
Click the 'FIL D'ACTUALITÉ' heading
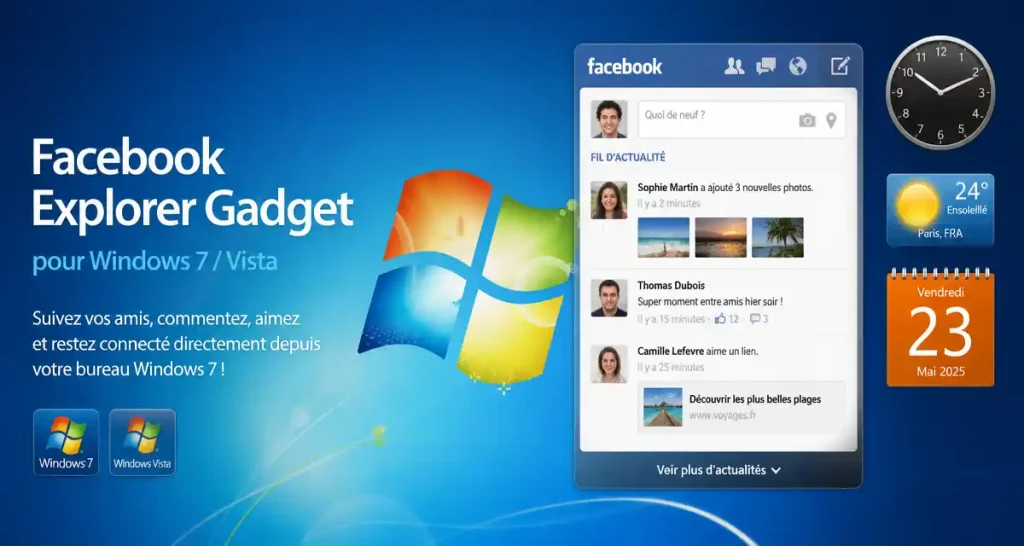coord(628,157)
